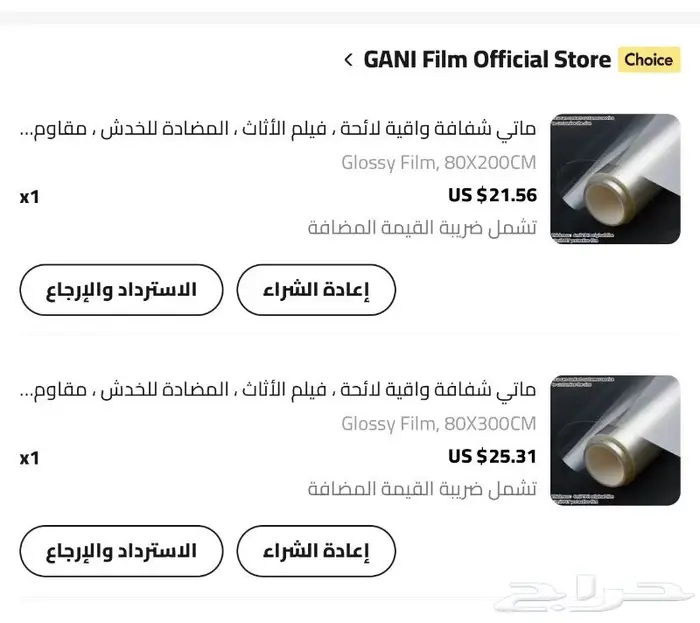Click the x1 quantity of the $25.31 item

29,458
